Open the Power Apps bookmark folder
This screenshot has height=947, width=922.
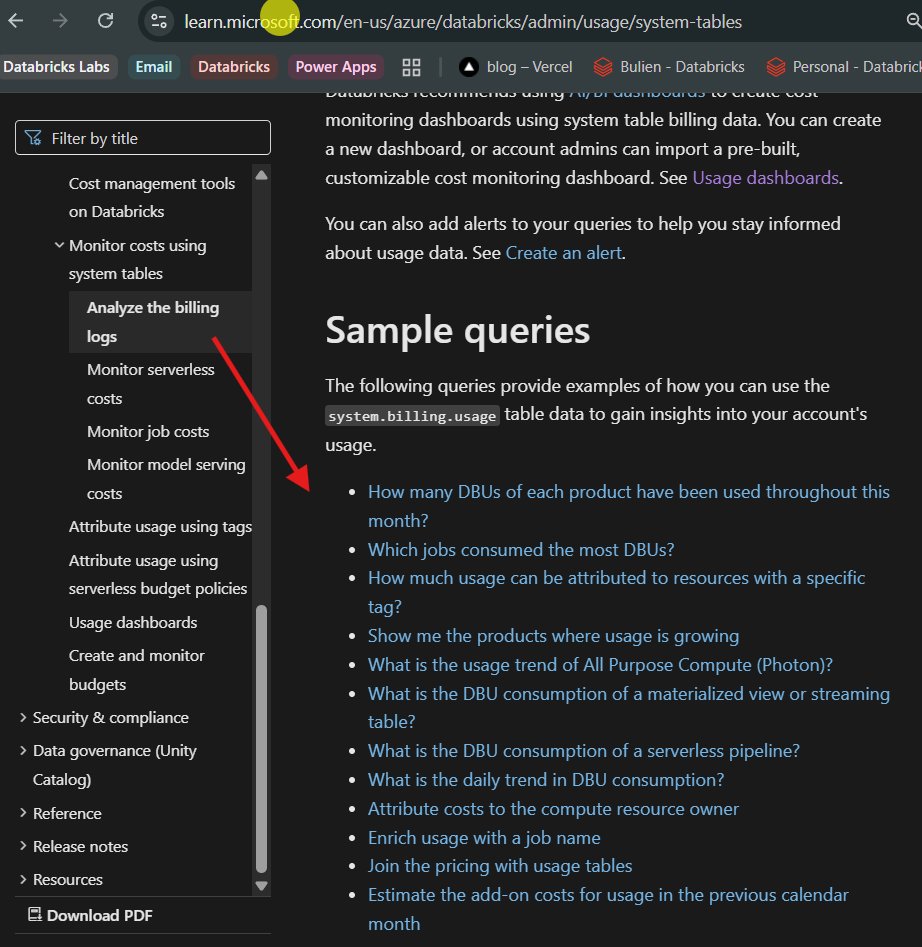click(x=335, y=67)
